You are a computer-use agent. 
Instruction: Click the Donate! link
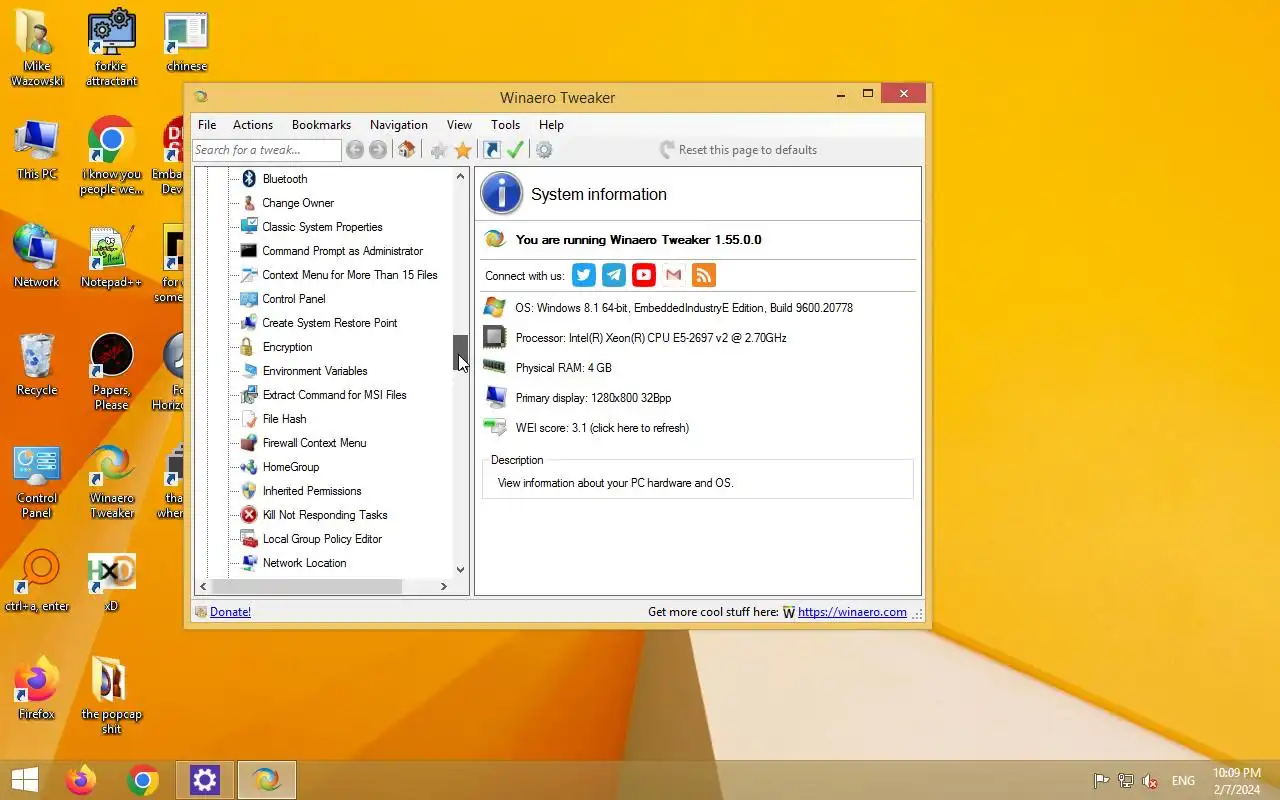230,612
